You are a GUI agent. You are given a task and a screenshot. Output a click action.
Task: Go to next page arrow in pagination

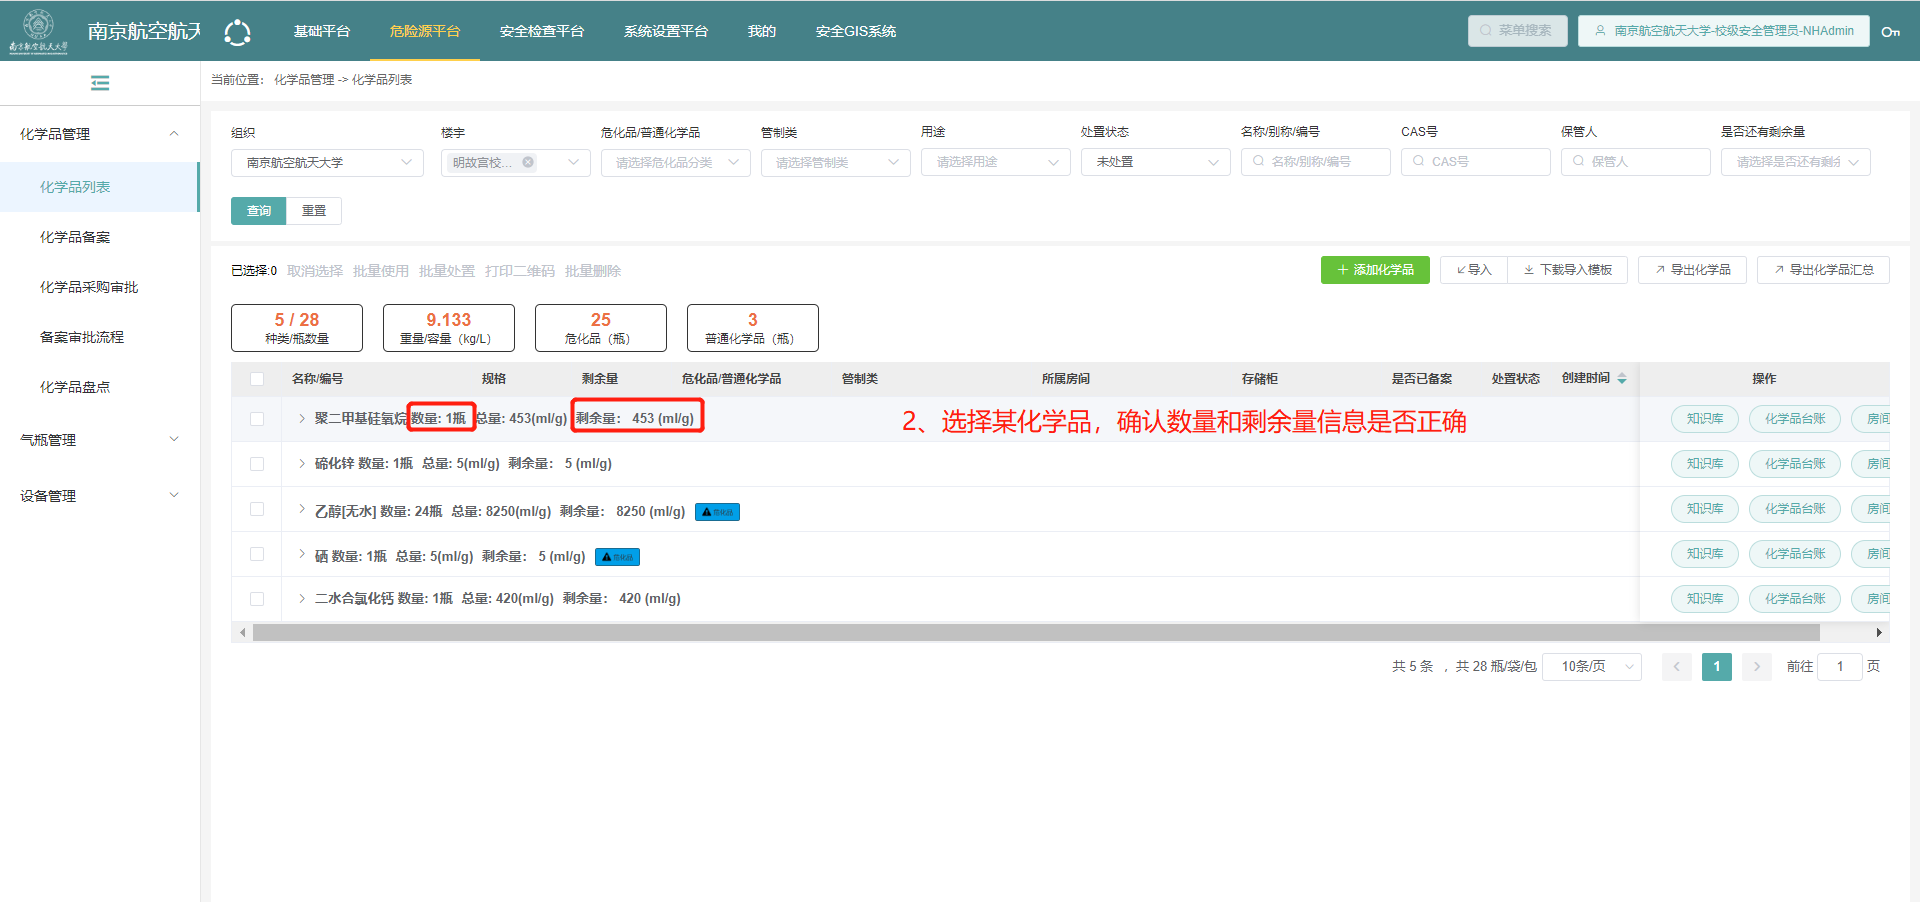pyautogui.click(x=1756, y=667)
